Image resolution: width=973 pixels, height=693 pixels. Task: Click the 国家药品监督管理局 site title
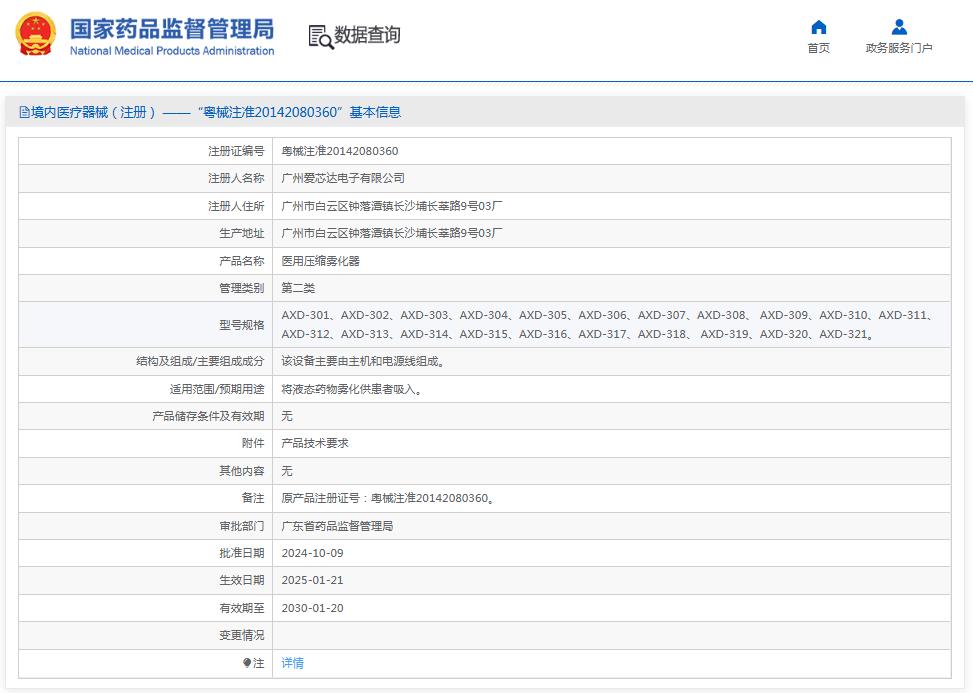(171, 27)
